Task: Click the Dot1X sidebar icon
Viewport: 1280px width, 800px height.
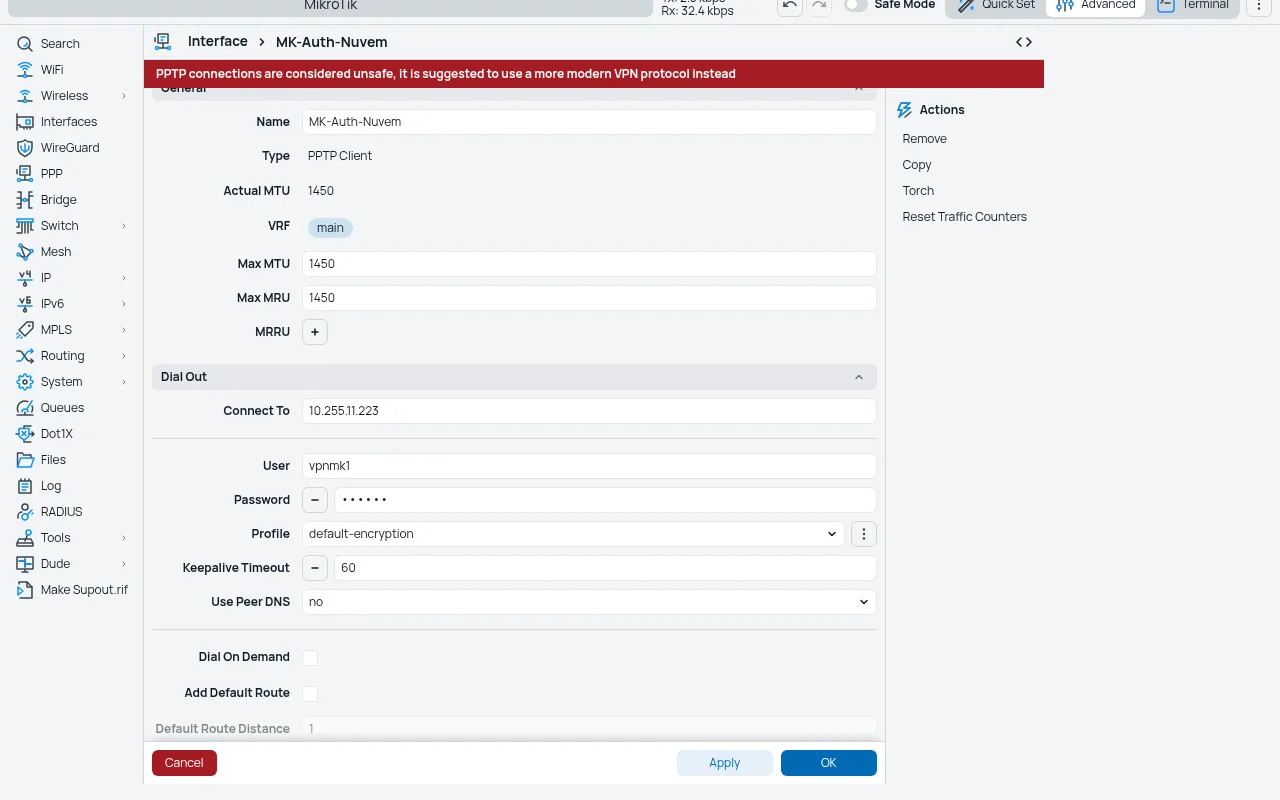Action: point(25,434)
